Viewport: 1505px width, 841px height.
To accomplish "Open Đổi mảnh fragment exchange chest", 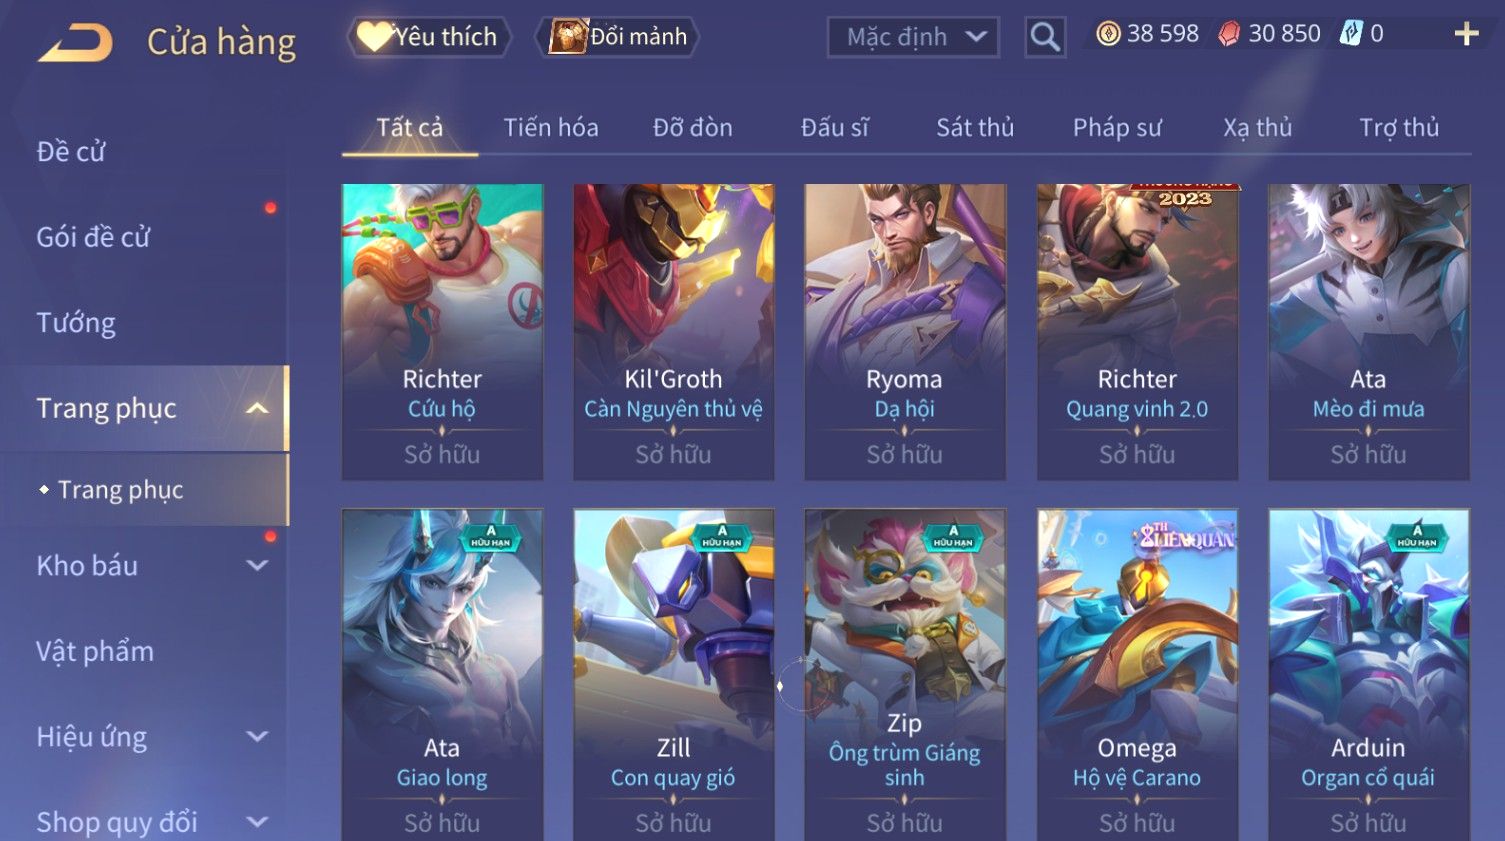I will coord(618,37).
